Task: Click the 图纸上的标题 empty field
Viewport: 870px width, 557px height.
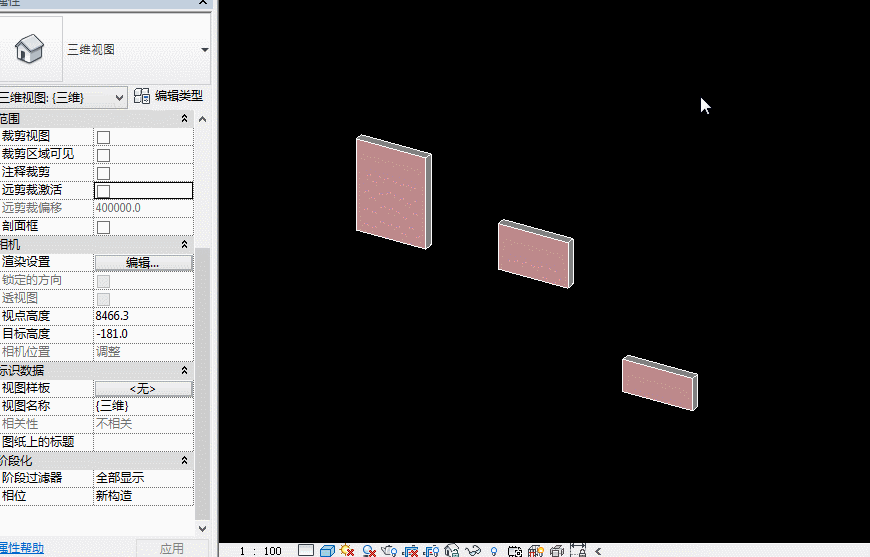Action: click(x=144, y=442)
